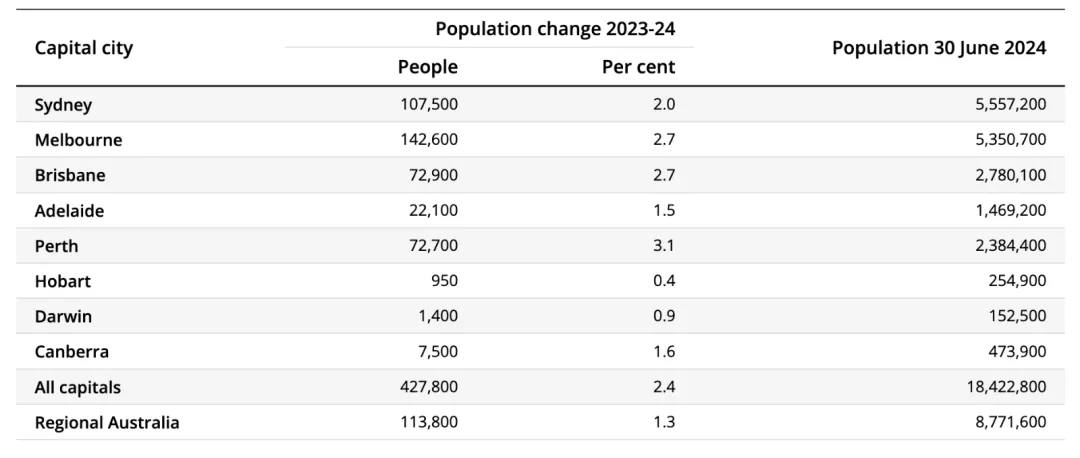The image size is (1080, 458).
Task: Select the Darwin row label
Action: (63, 317)
